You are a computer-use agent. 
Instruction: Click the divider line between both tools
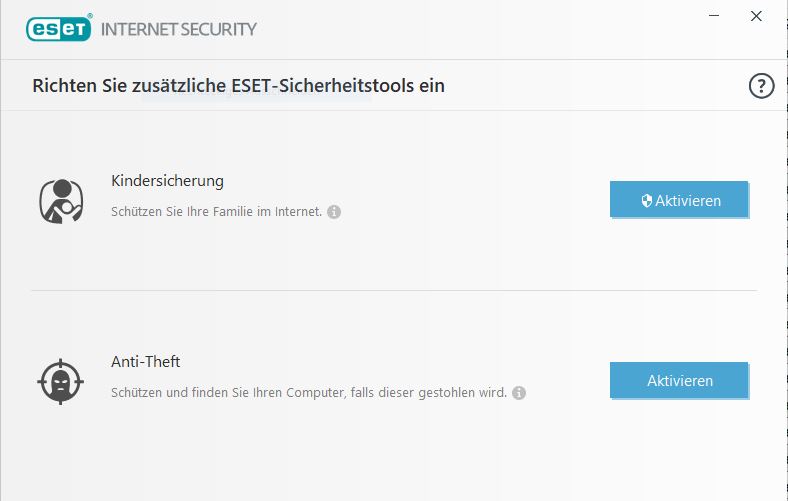394,291
